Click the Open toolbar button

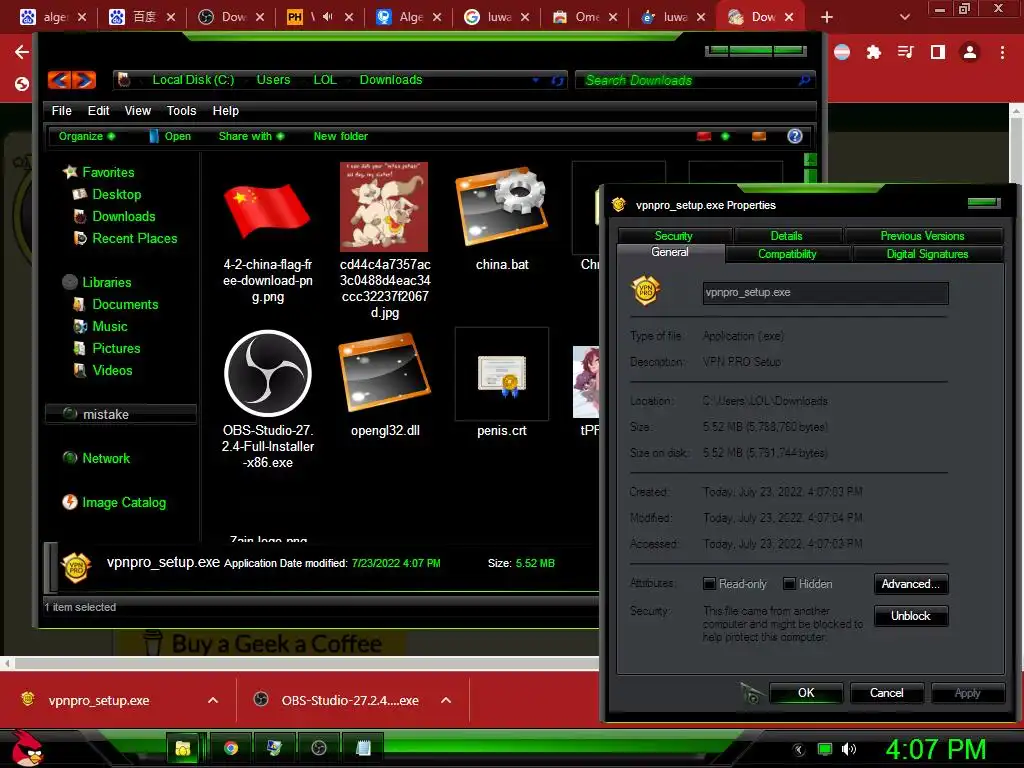tap(170, 136)
